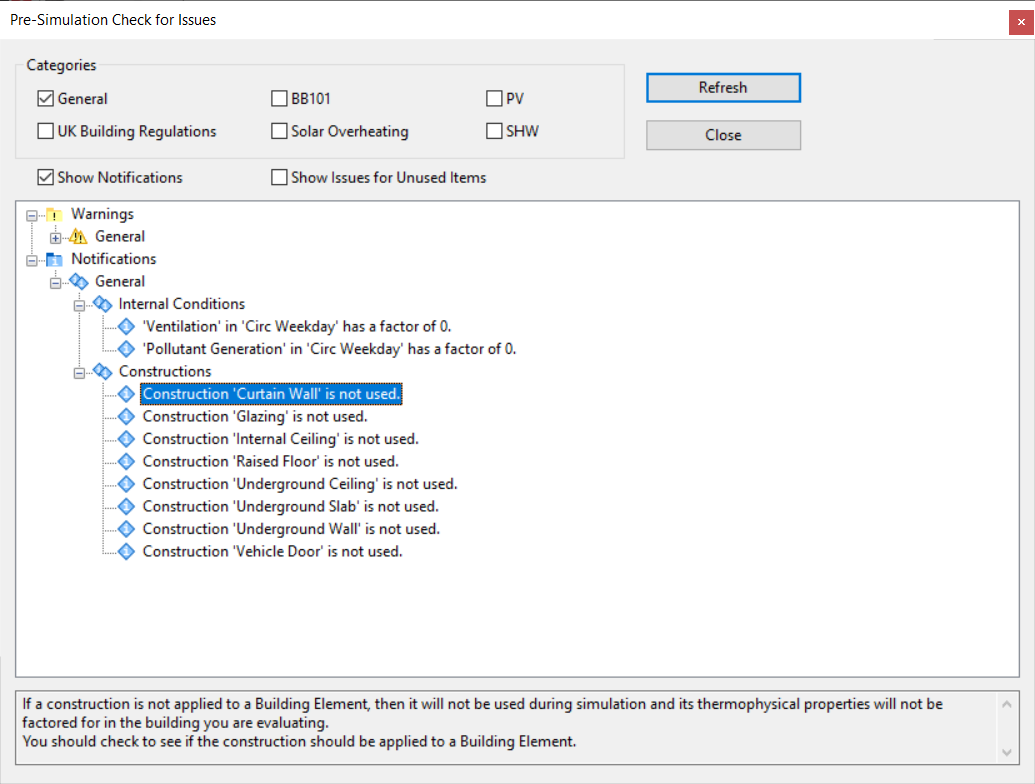The image size is (1035, 784).
Task: Select the Internal Conditions label
Action: 182,304
